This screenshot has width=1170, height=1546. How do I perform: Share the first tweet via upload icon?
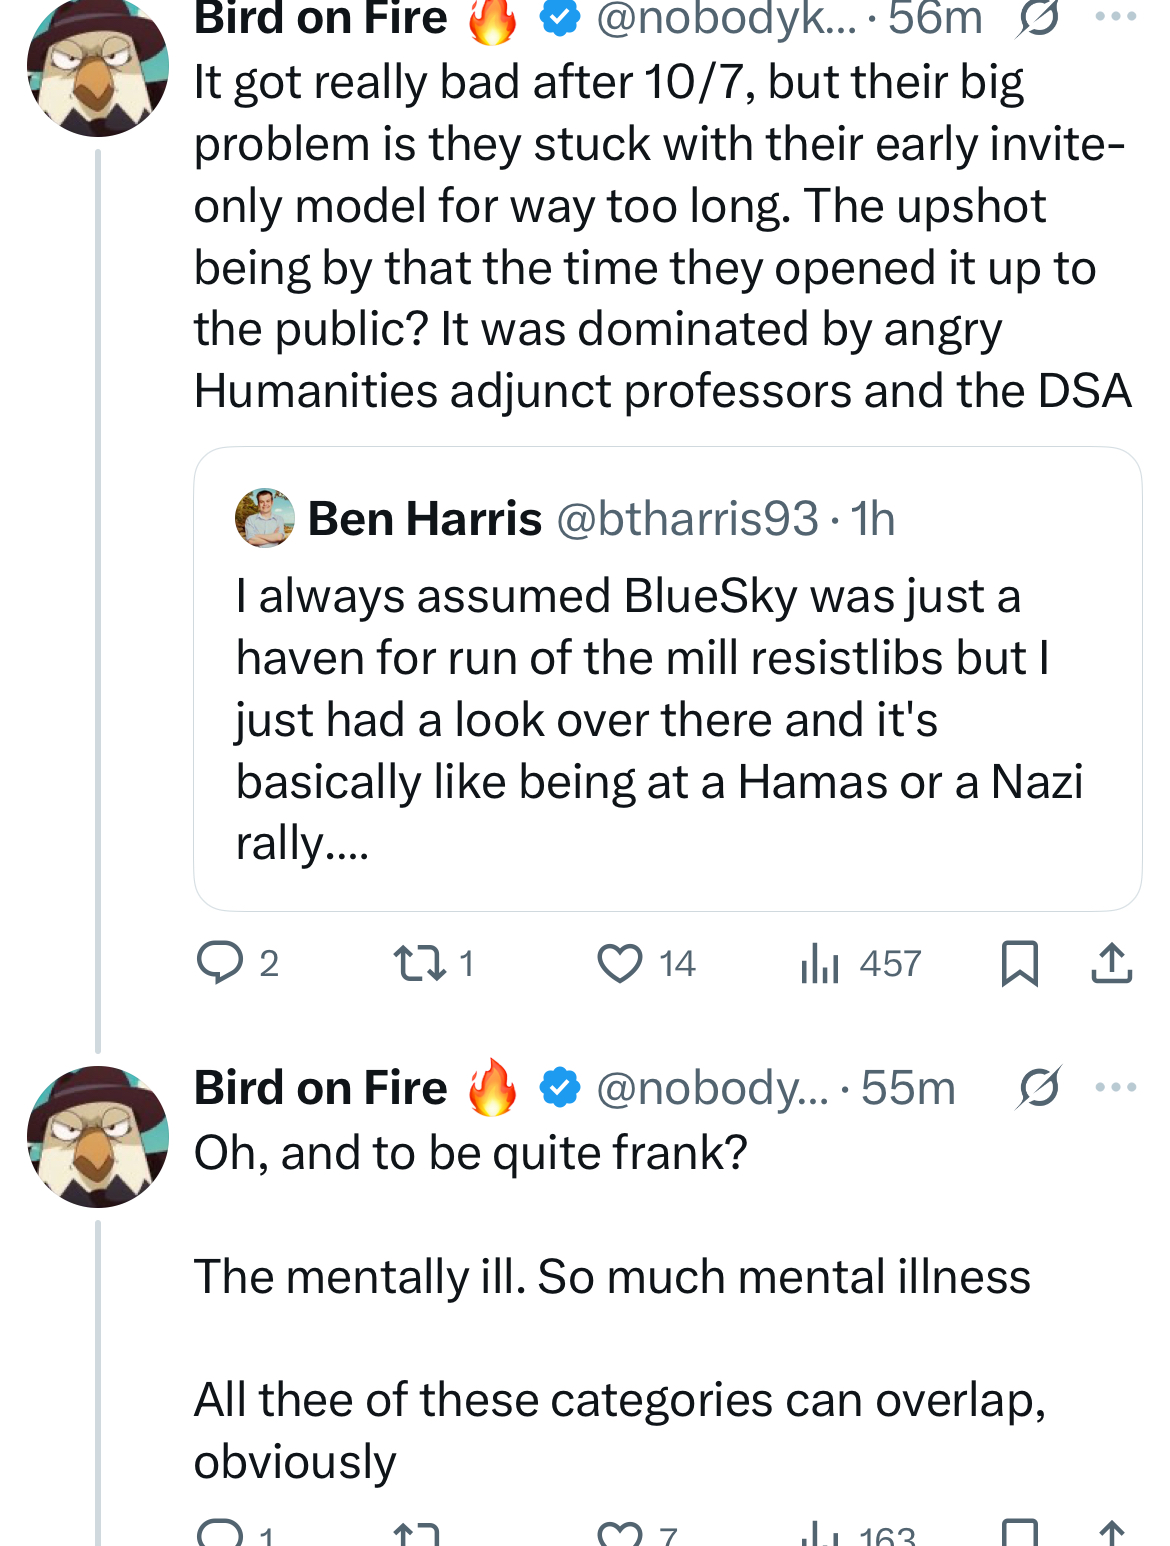(1111, 963)
